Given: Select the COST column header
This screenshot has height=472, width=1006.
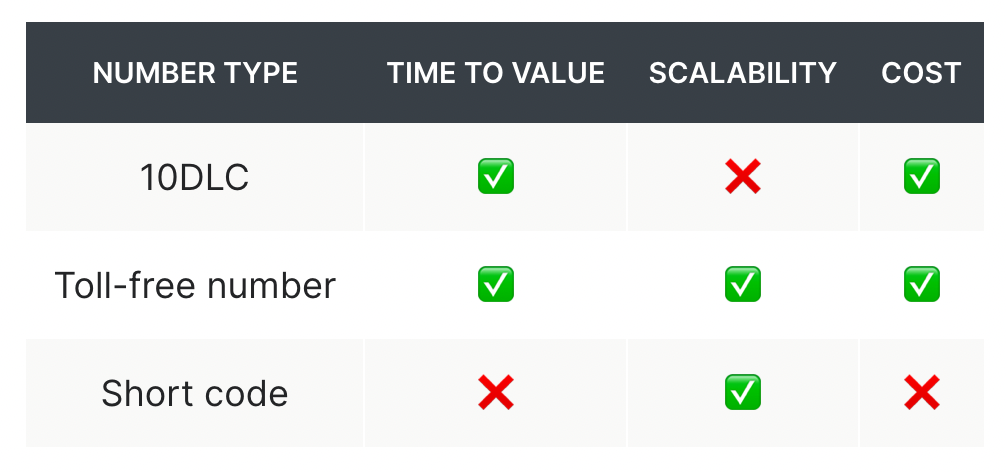Looking at the screenshot, I should pos(921,73).
